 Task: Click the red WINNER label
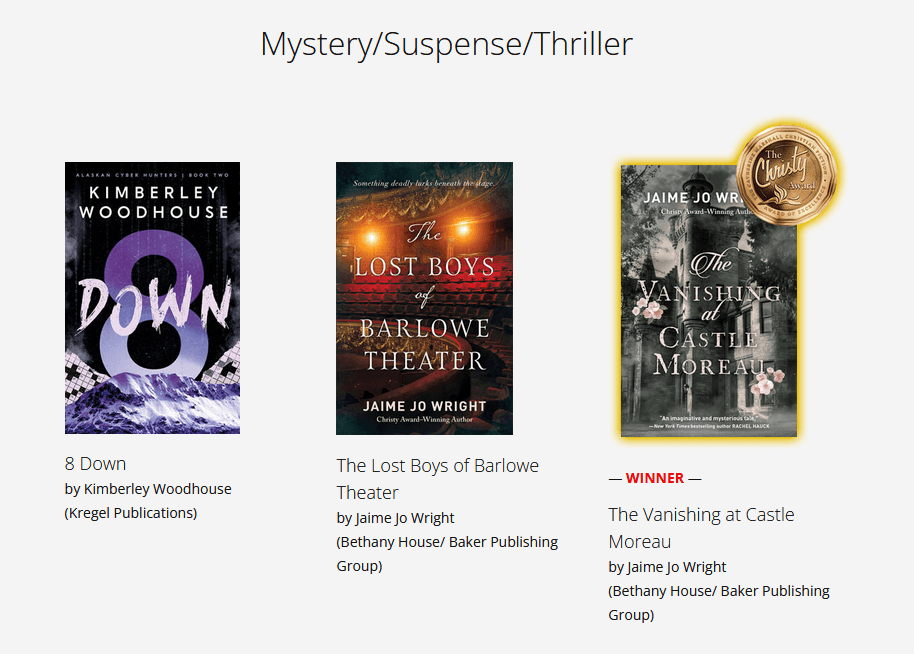655,478
